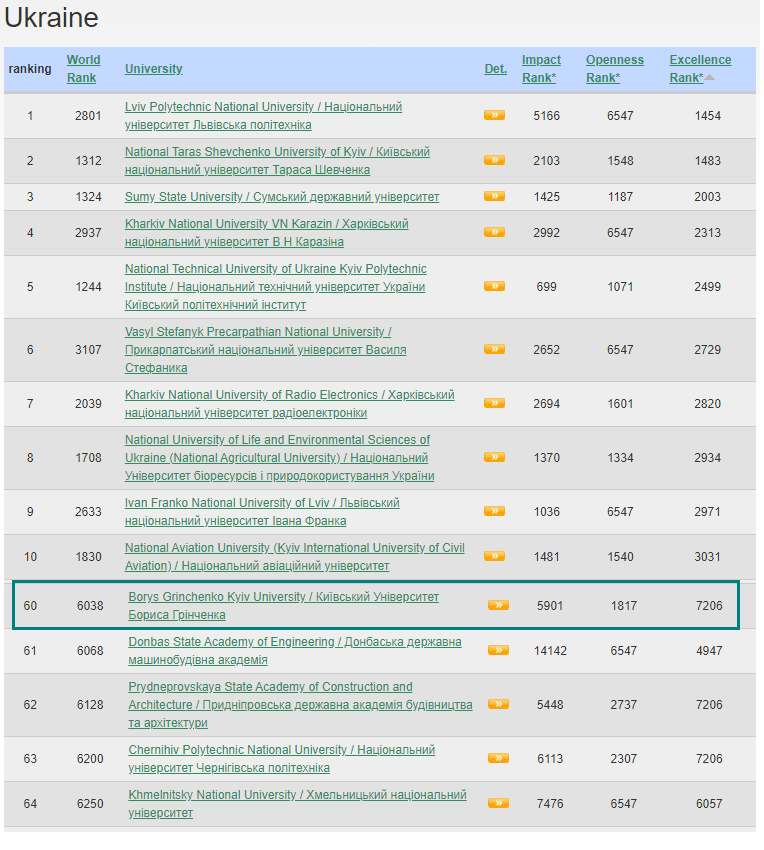
Task: Open details arrow for Vasyl Stefanyk Precarpathian University
Action: [494, 349]
